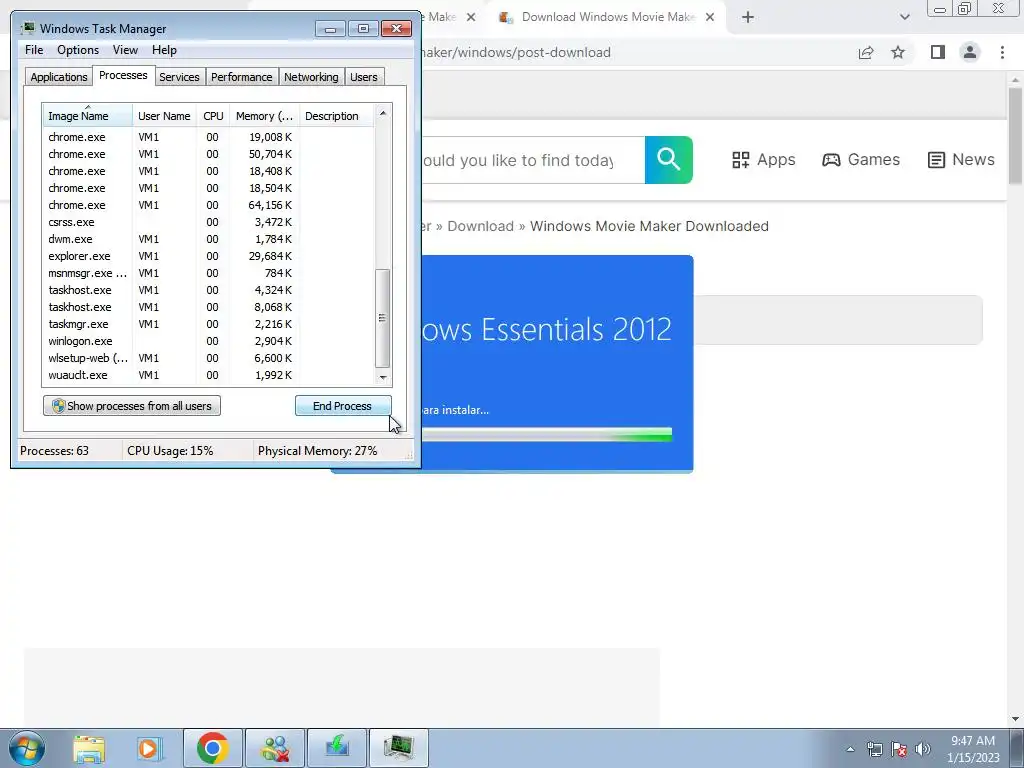Screen dimensions: 1024x768
Task: Click End Process button
Action: pyautogui.click(x=343, y=406)
